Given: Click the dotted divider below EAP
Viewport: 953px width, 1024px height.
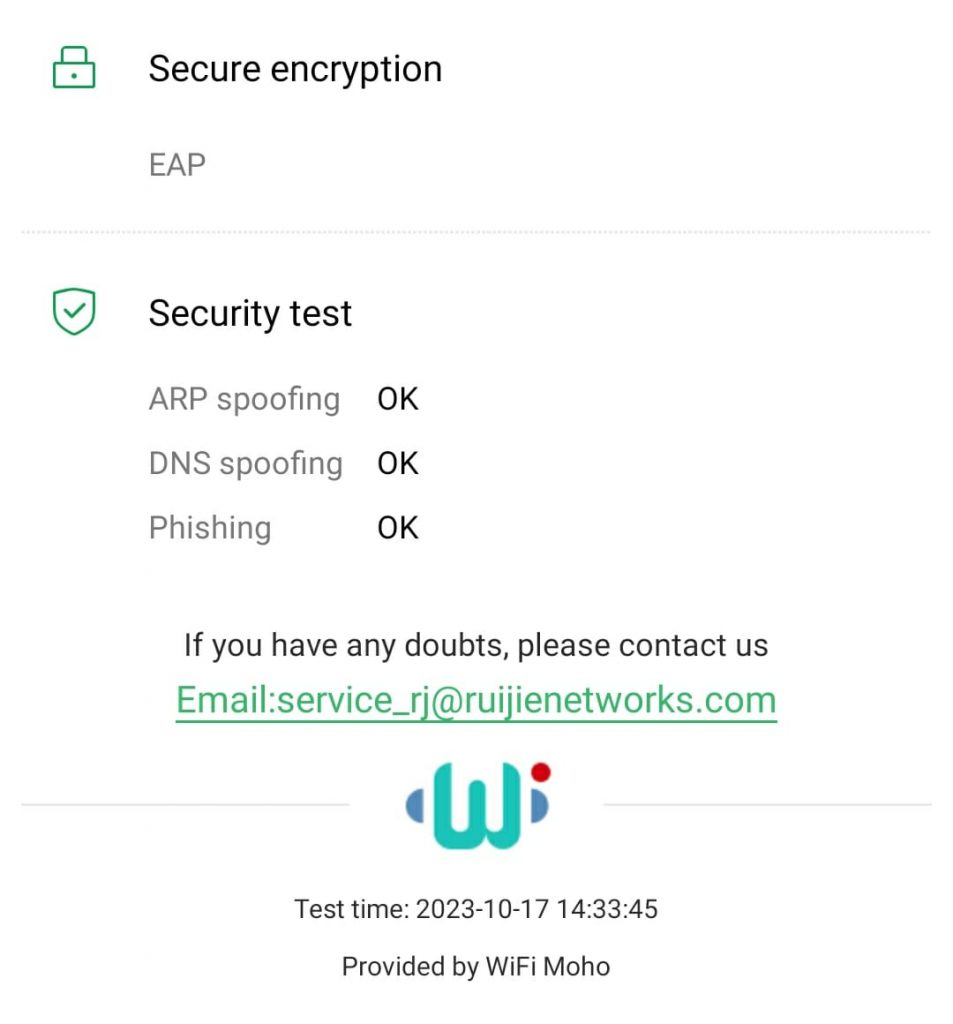Looking at the screenshot, I should coord(476,232).
